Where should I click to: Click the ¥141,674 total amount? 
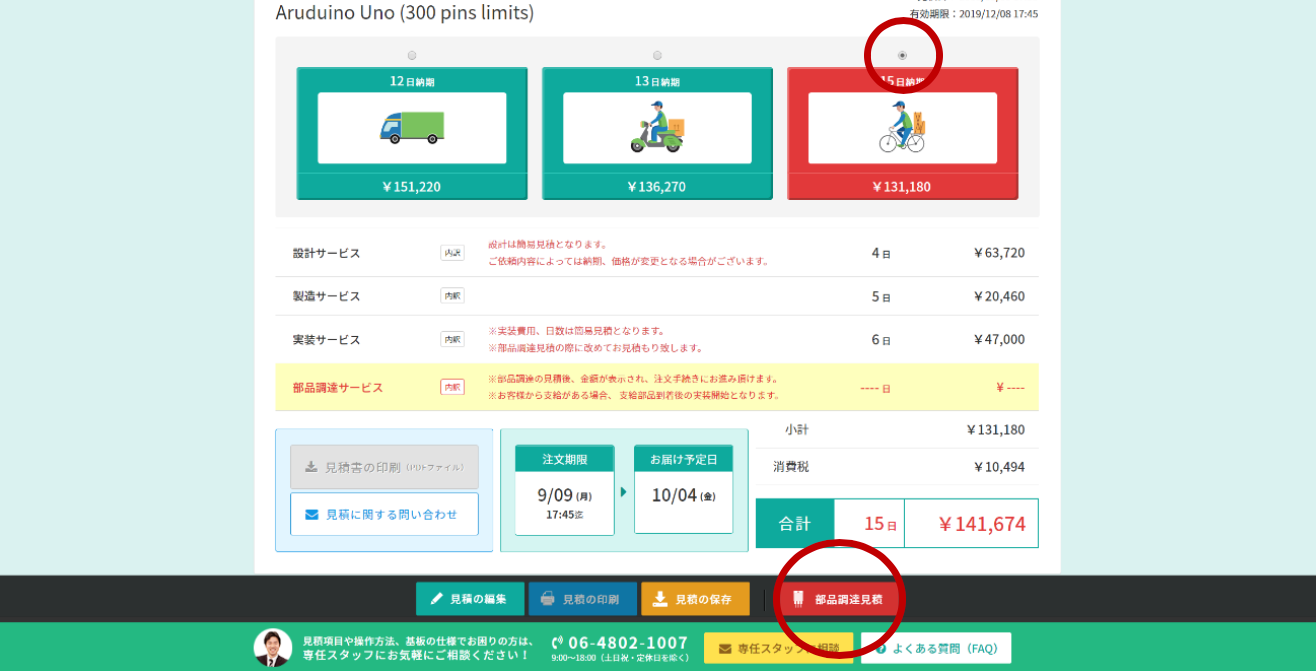click(981, 523)
